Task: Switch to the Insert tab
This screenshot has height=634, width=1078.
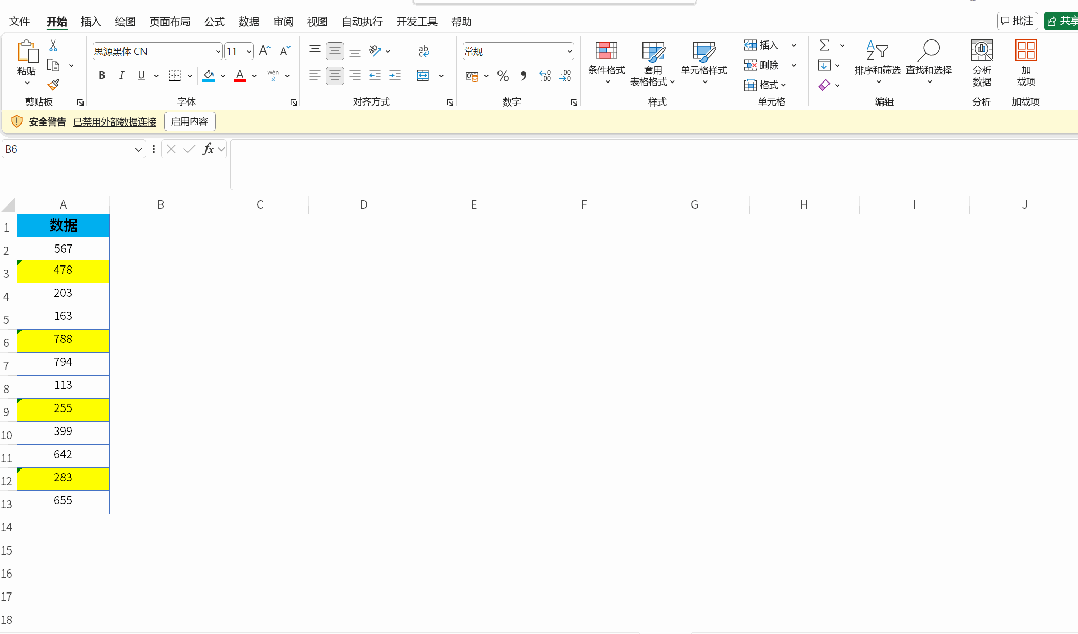Action: (x=91, y=21)
